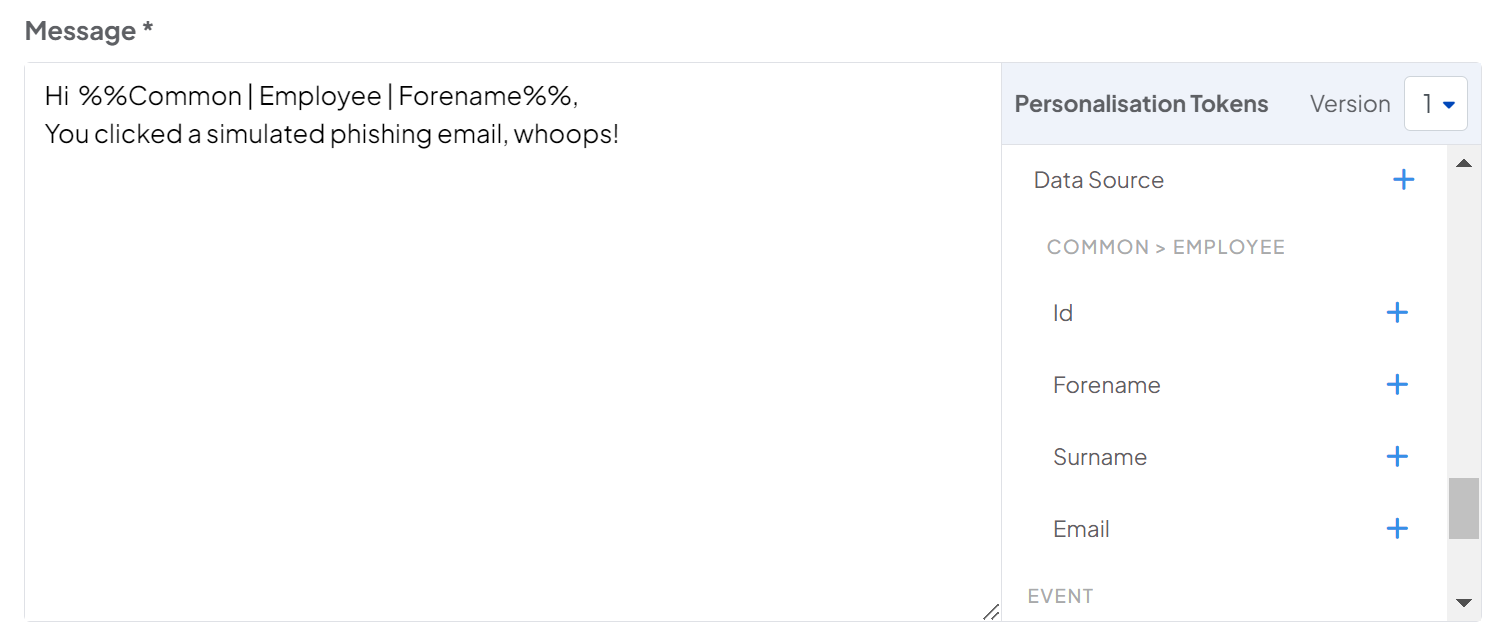Image resolution: width=1512 pixels, height=632 pixels.
Task: Click the EVENT group header
Action: [x=1060, y=596]
